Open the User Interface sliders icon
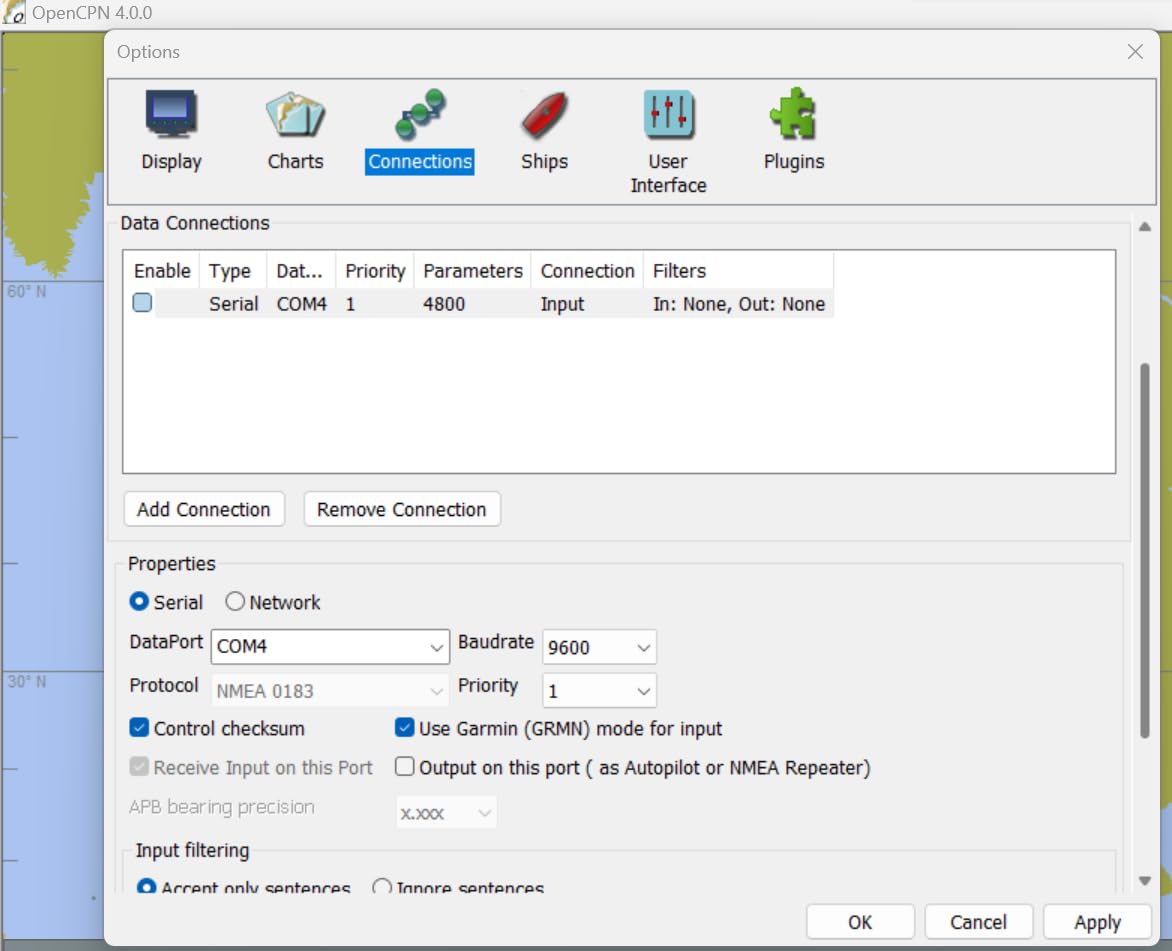The width and height of the screenshot is (1172, 951). [668, 114]
